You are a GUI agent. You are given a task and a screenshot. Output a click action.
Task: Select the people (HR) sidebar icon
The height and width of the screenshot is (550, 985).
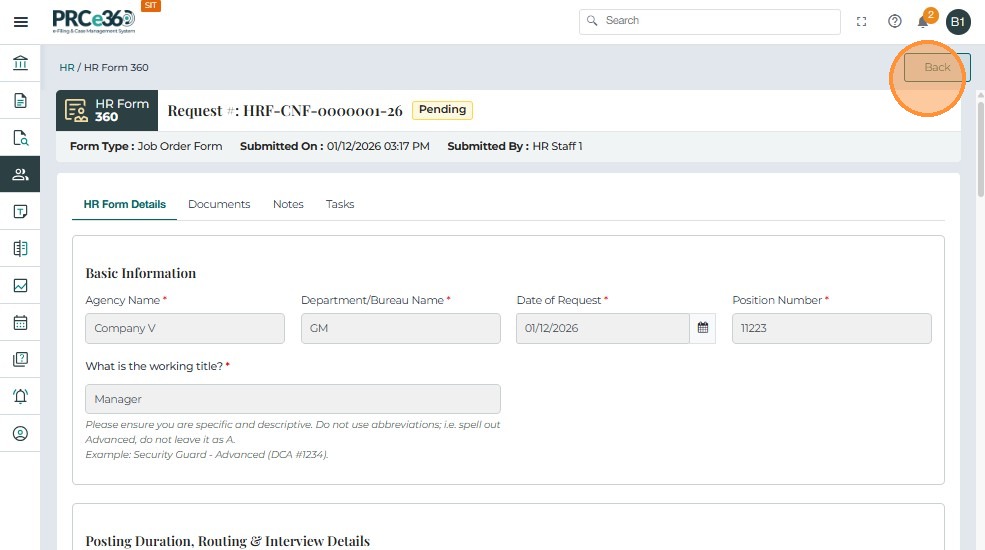coord(20,174)
